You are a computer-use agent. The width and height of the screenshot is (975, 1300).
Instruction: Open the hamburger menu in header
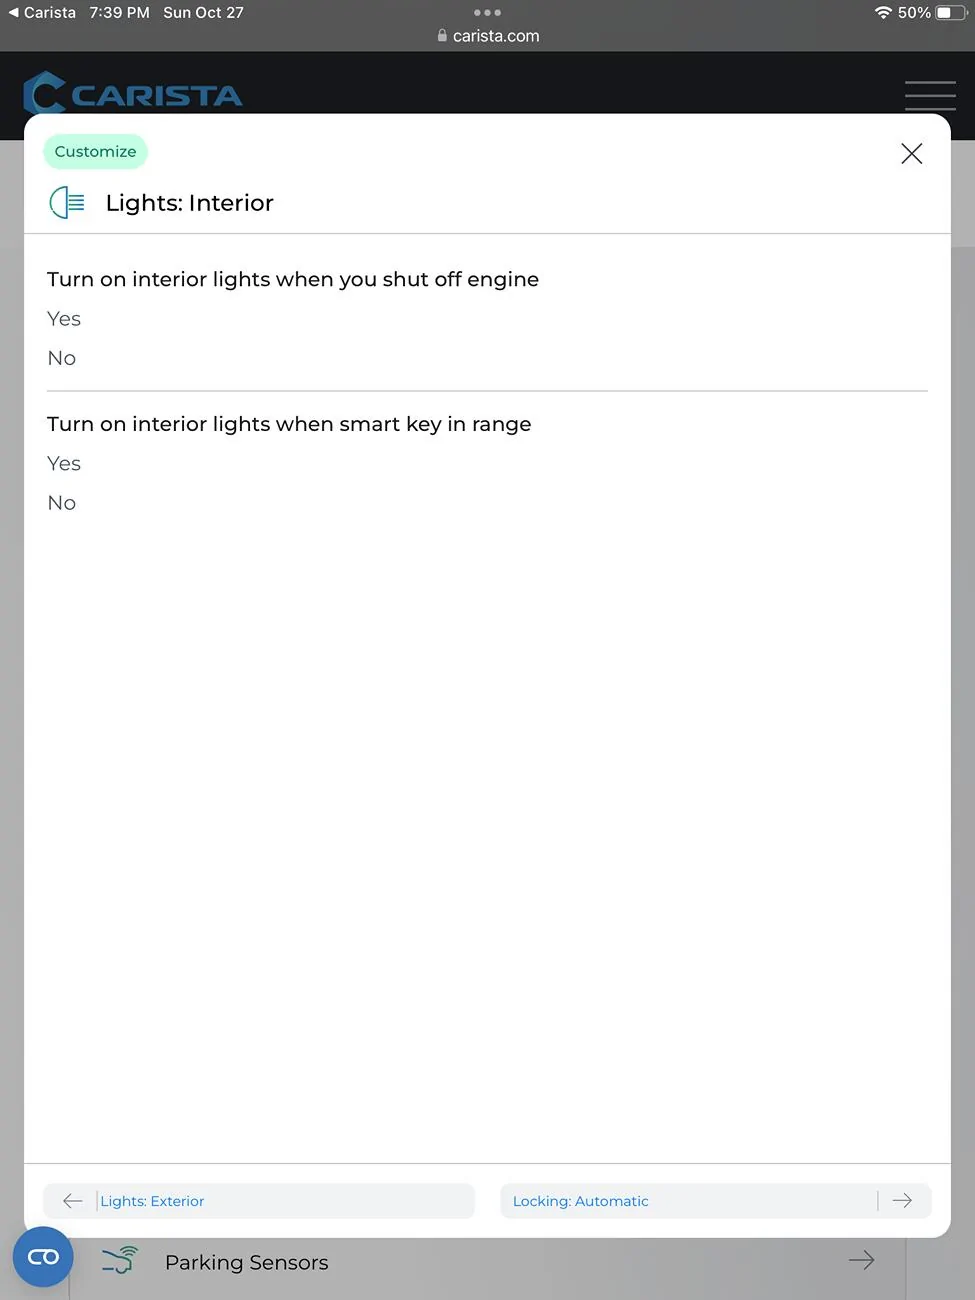[x=929, y=95]
